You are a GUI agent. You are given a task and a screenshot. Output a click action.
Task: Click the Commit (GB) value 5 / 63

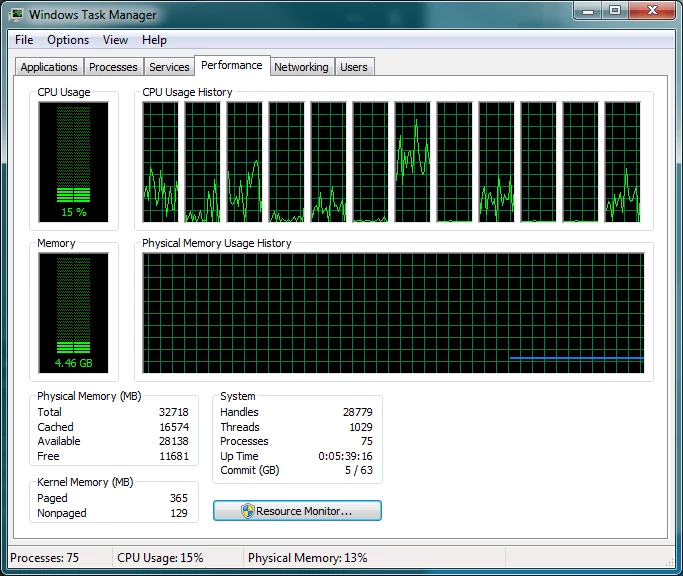tap(359, 471)
